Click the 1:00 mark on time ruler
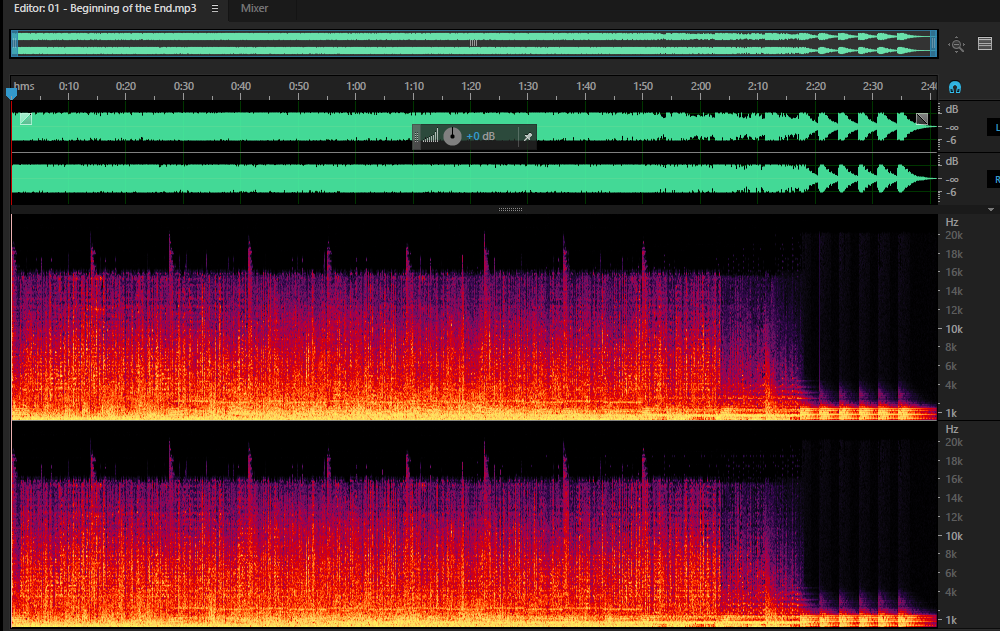 [x=356, y=86]
